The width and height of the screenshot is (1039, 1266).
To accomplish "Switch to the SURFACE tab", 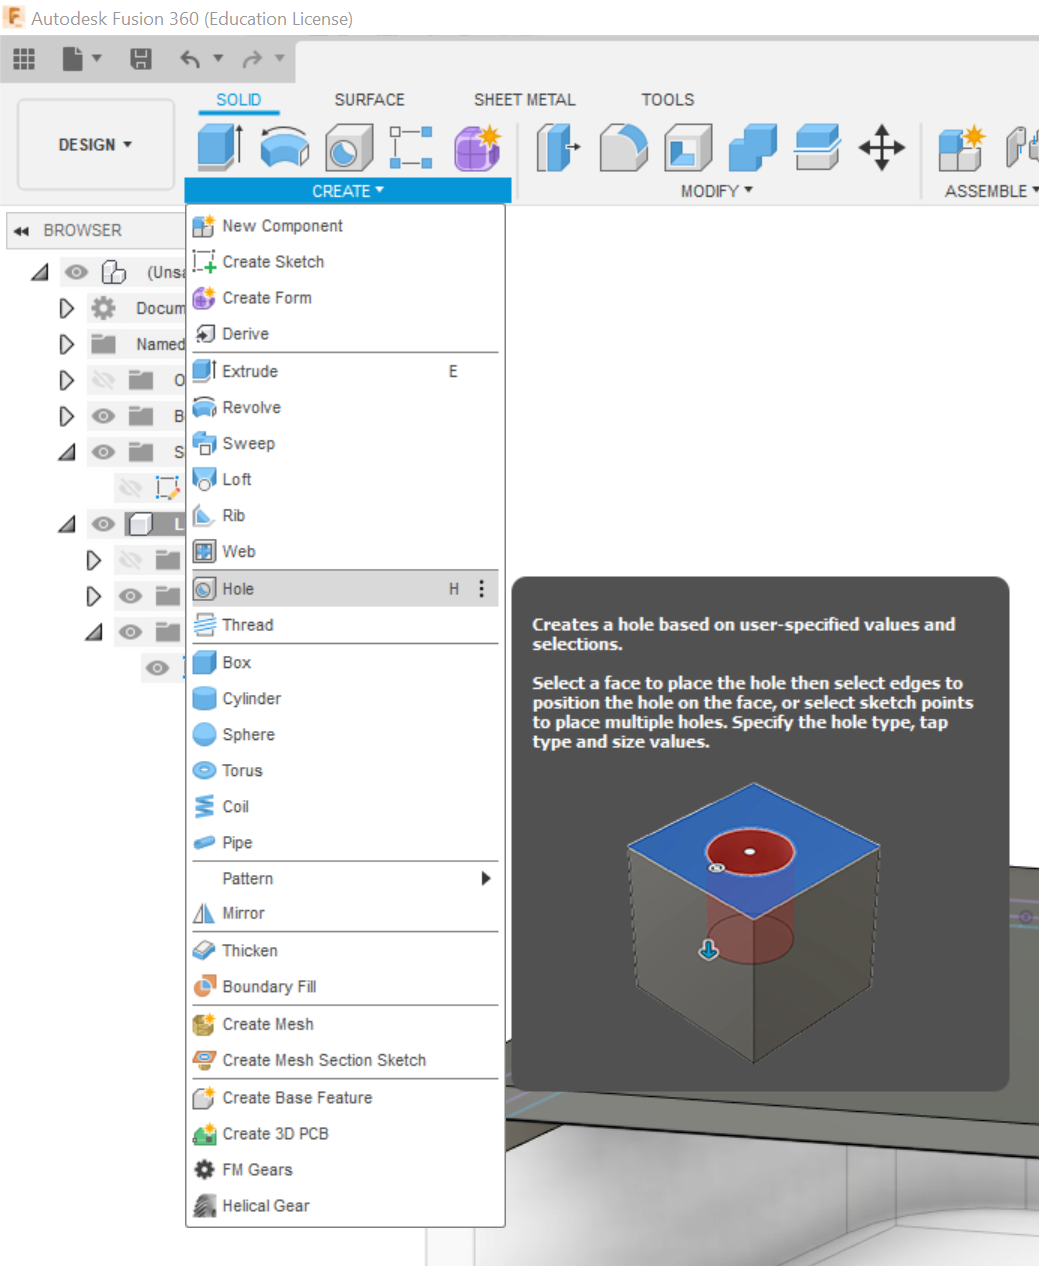I will (x=369, y=100).
